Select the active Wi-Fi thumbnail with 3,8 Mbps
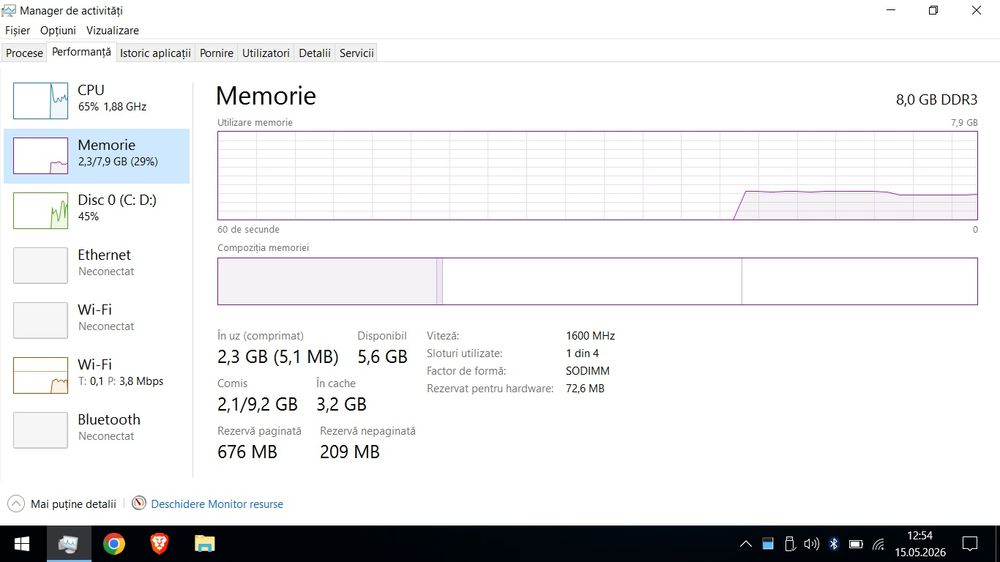Screen dimensions: 1000x562 point(40,375)
